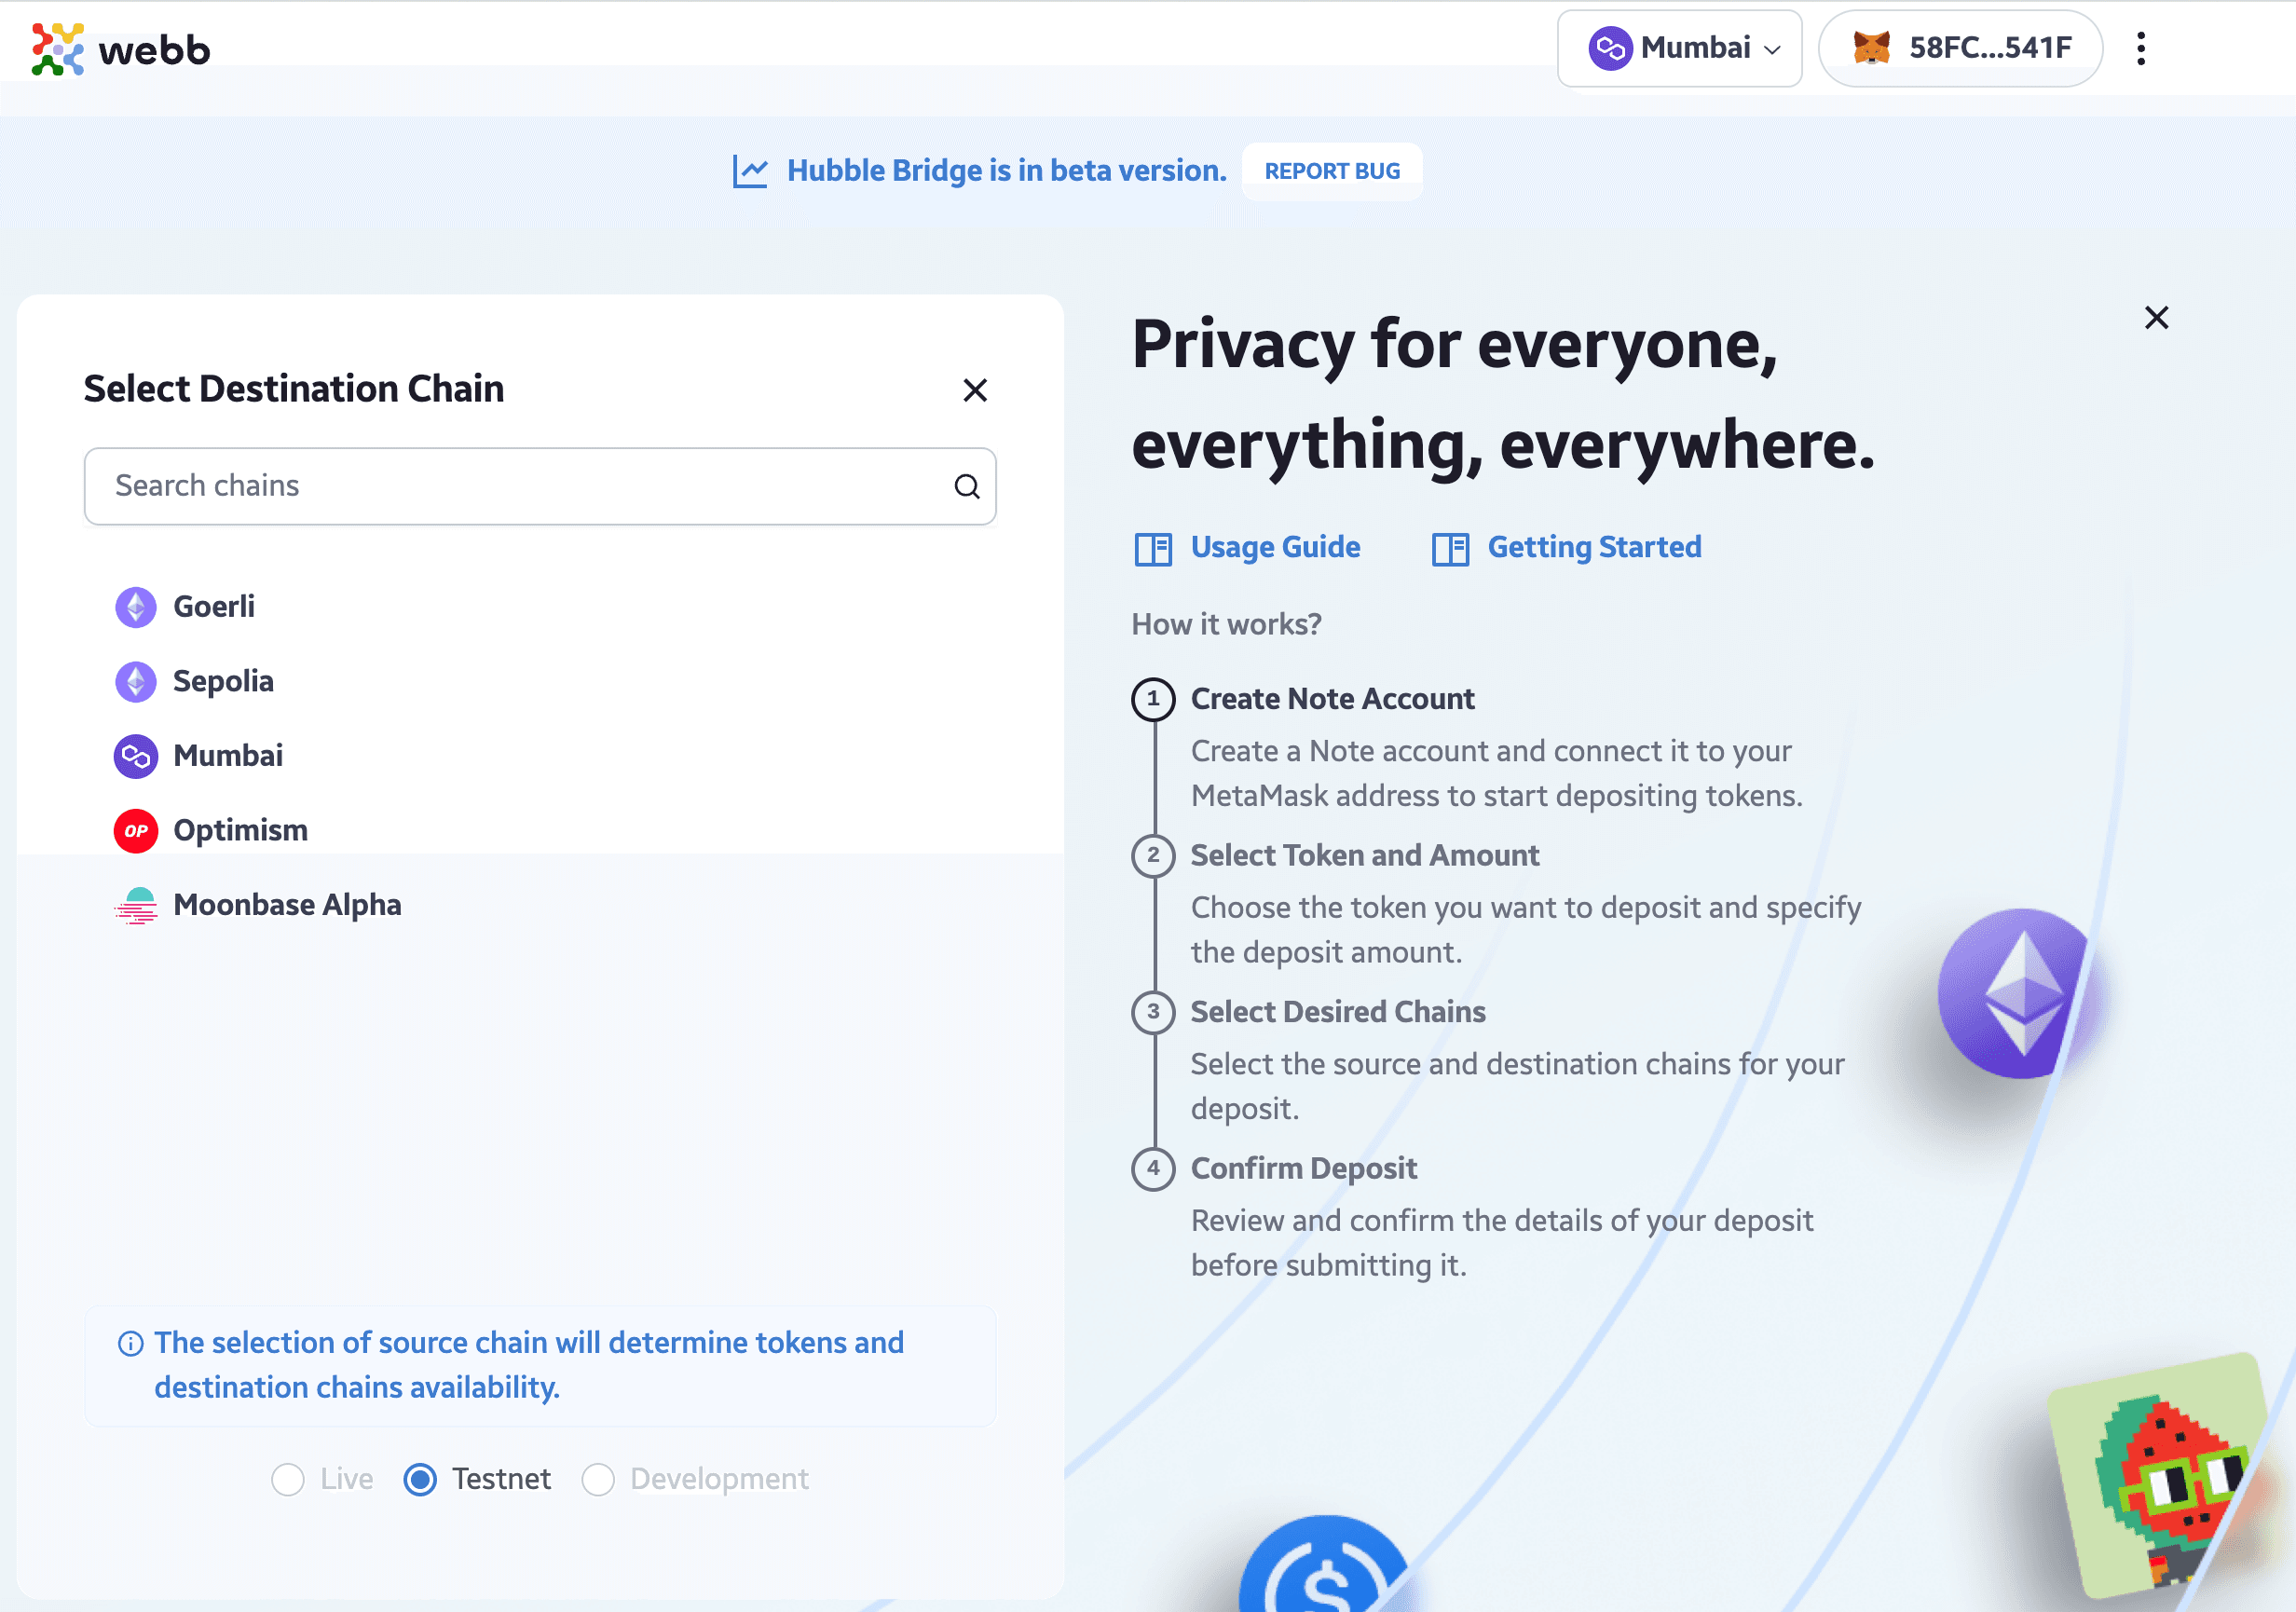Click the Optimism OP chain icon
The height and width of the screenshot is (1612, 2296).
tap(136, 831)
